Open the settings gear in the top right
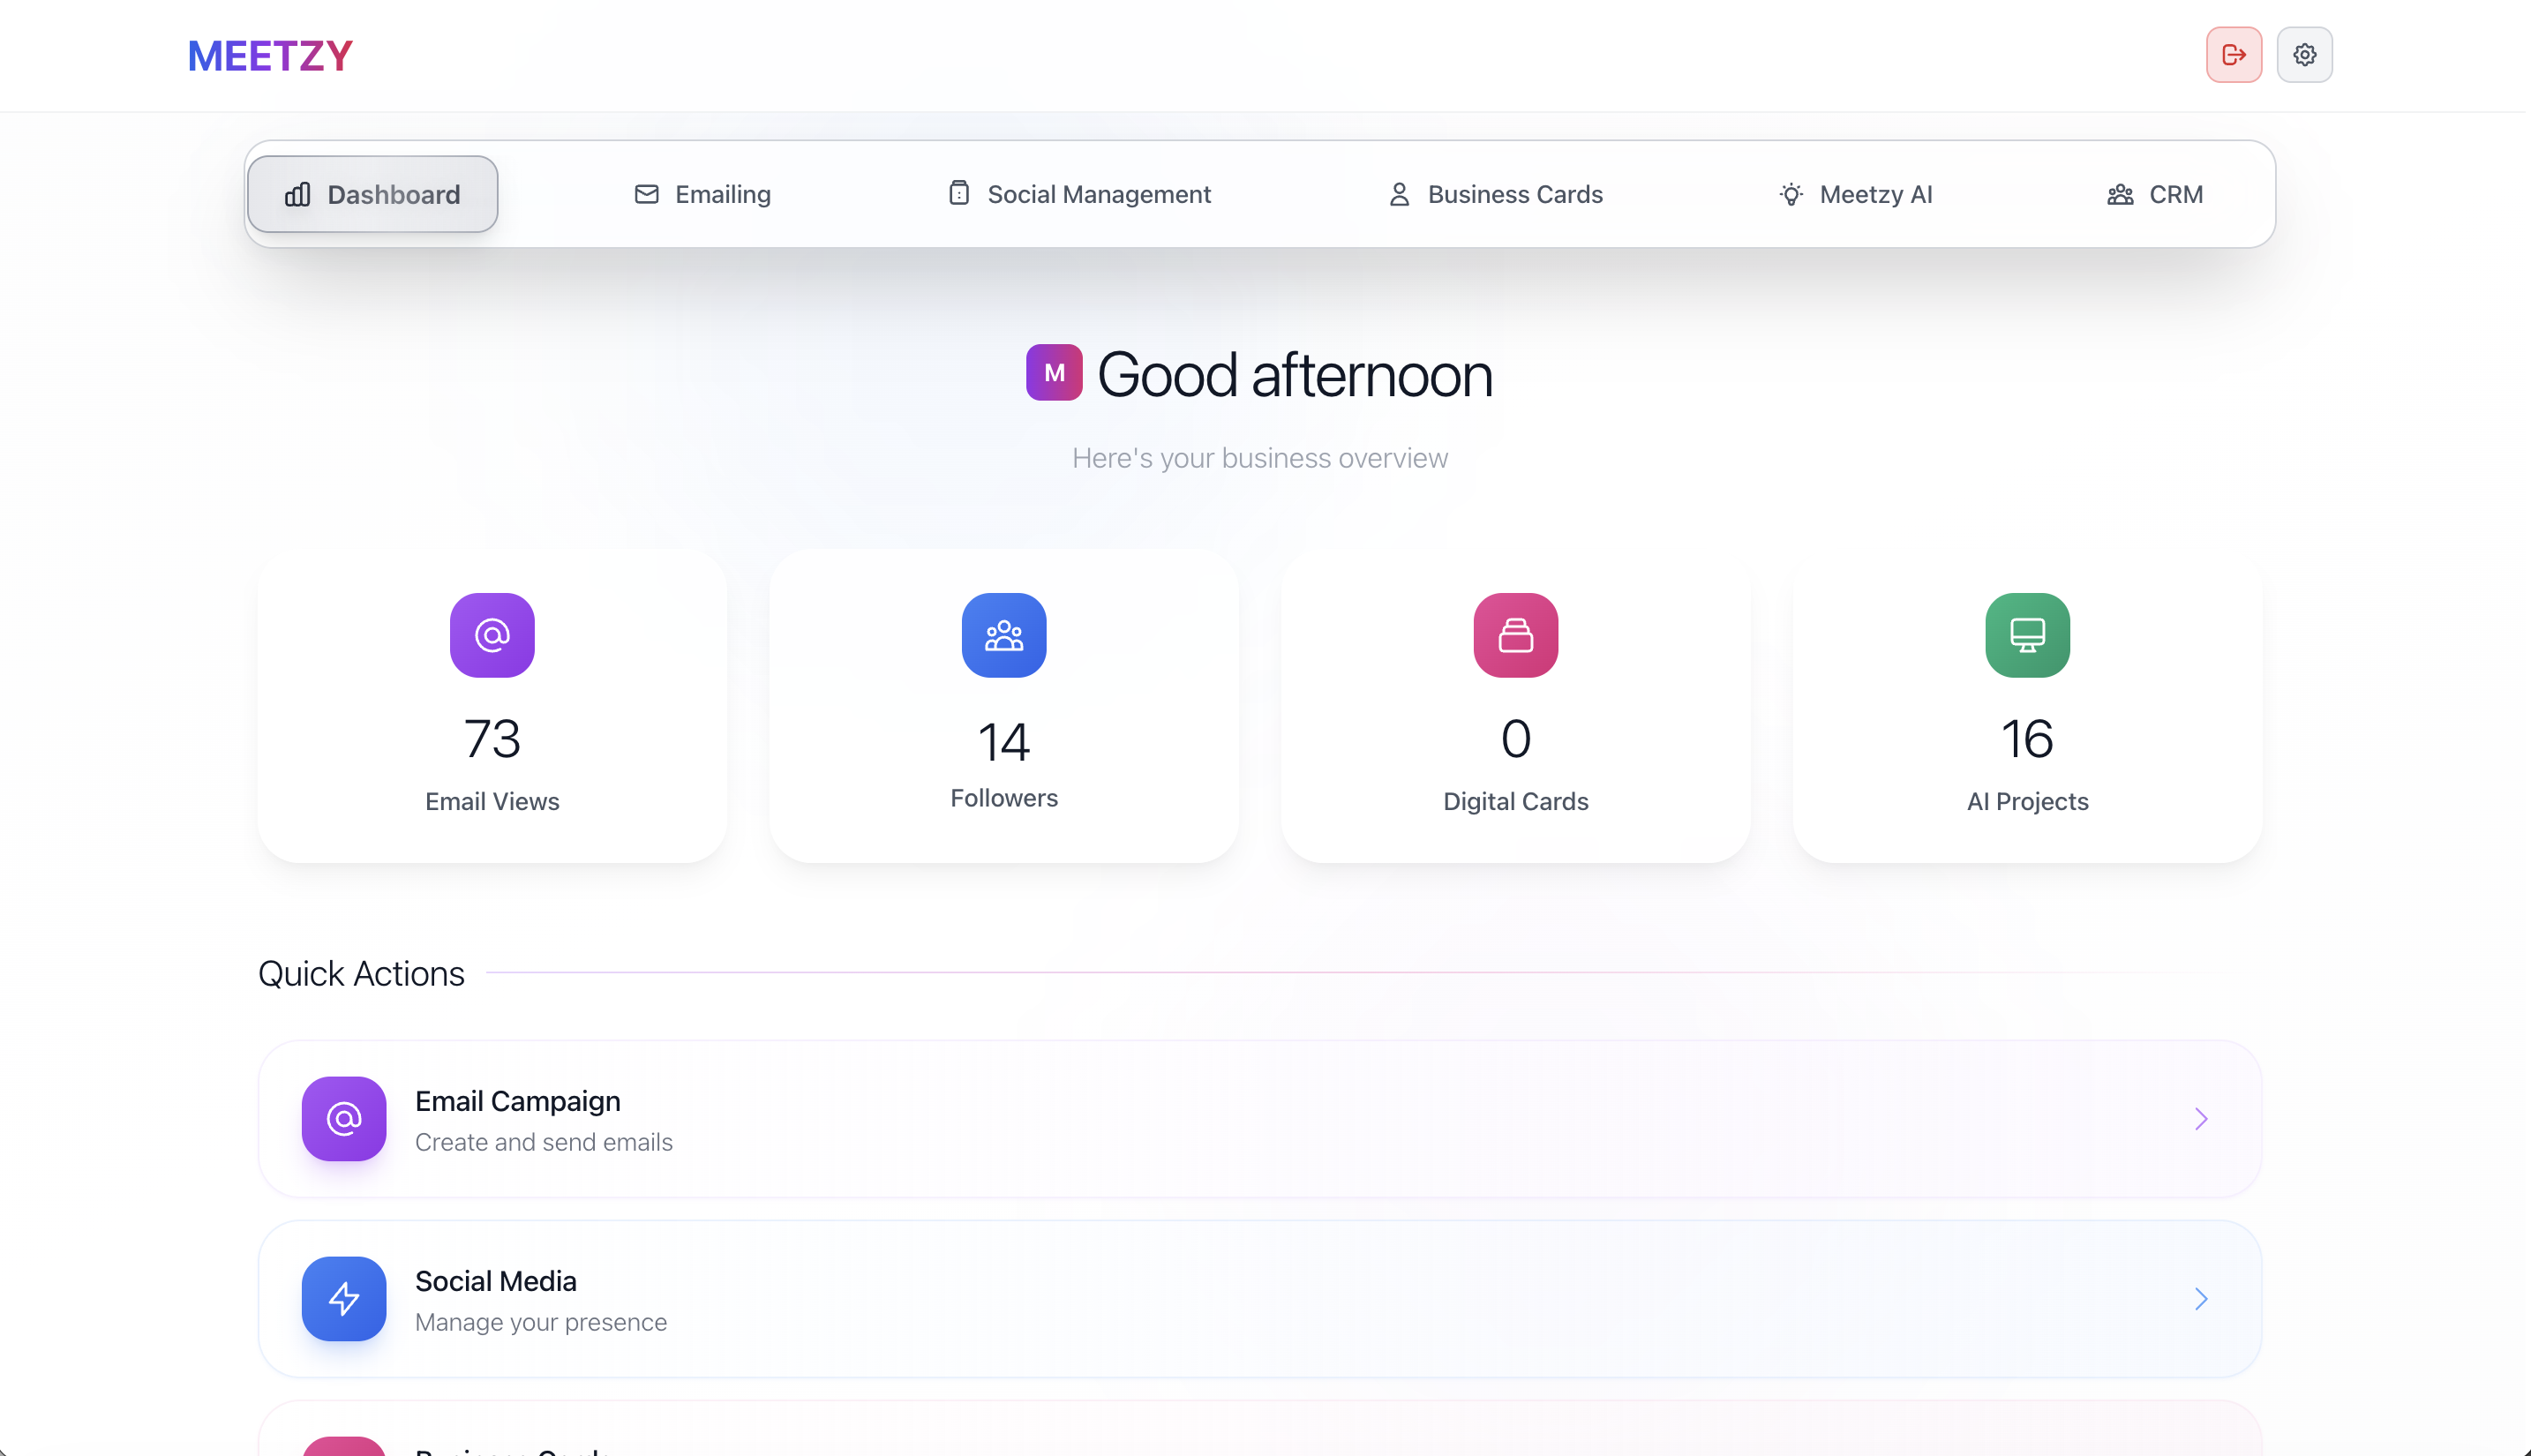The width and height of the screenshot is (2531, 1456). pyautogui.click(x=2304, y=55)
